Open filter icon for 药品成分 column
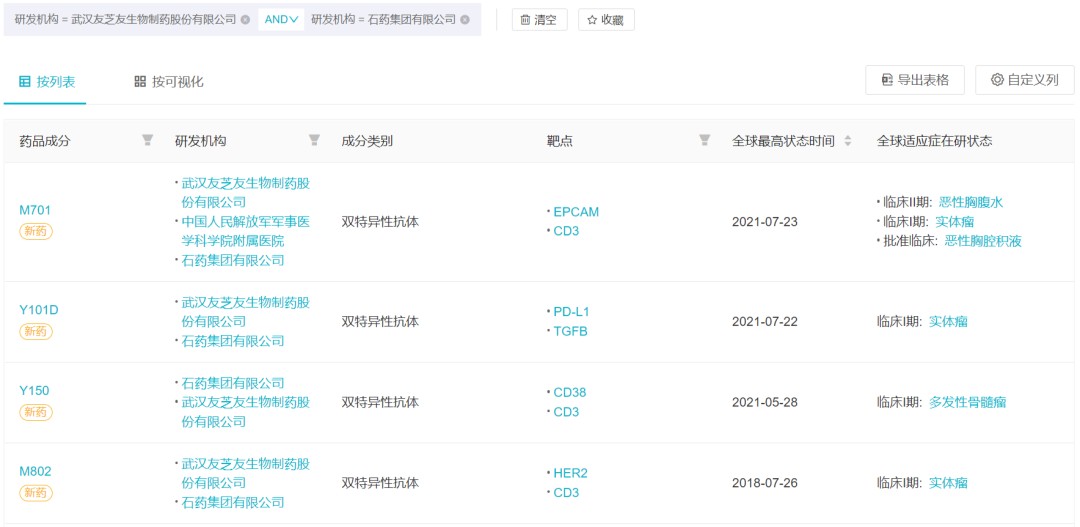Screen dimensions: 1080x527 click(x=147, y=141)
